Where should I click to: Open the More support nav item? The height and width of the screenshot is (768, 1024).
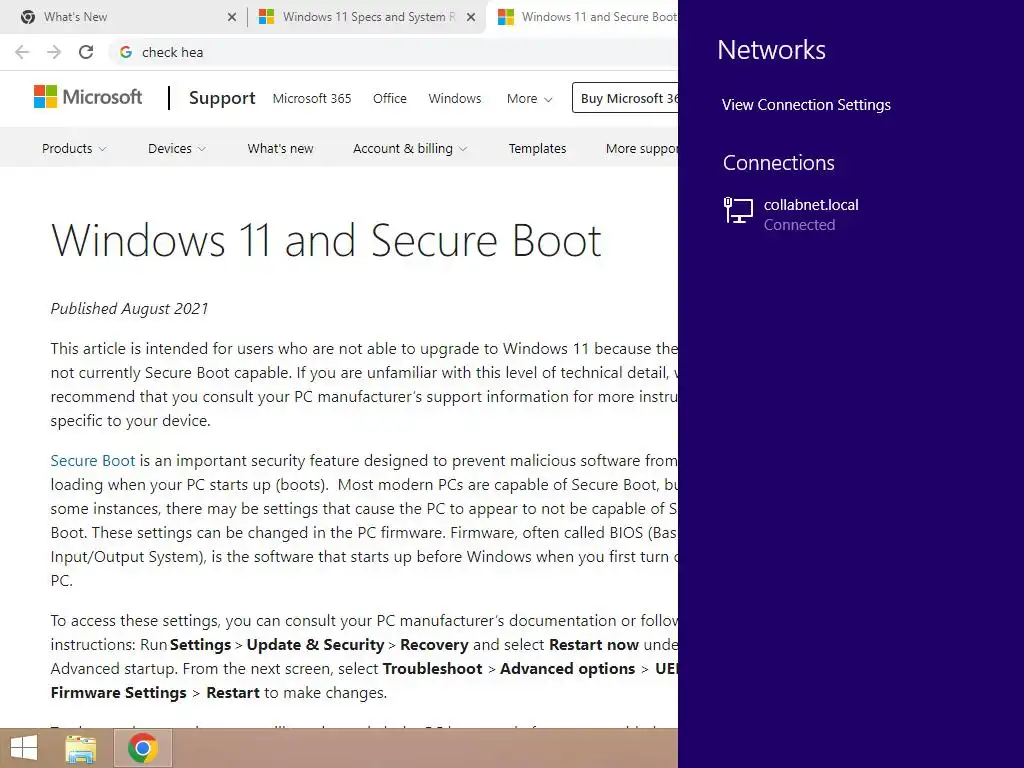click(642, 149)
